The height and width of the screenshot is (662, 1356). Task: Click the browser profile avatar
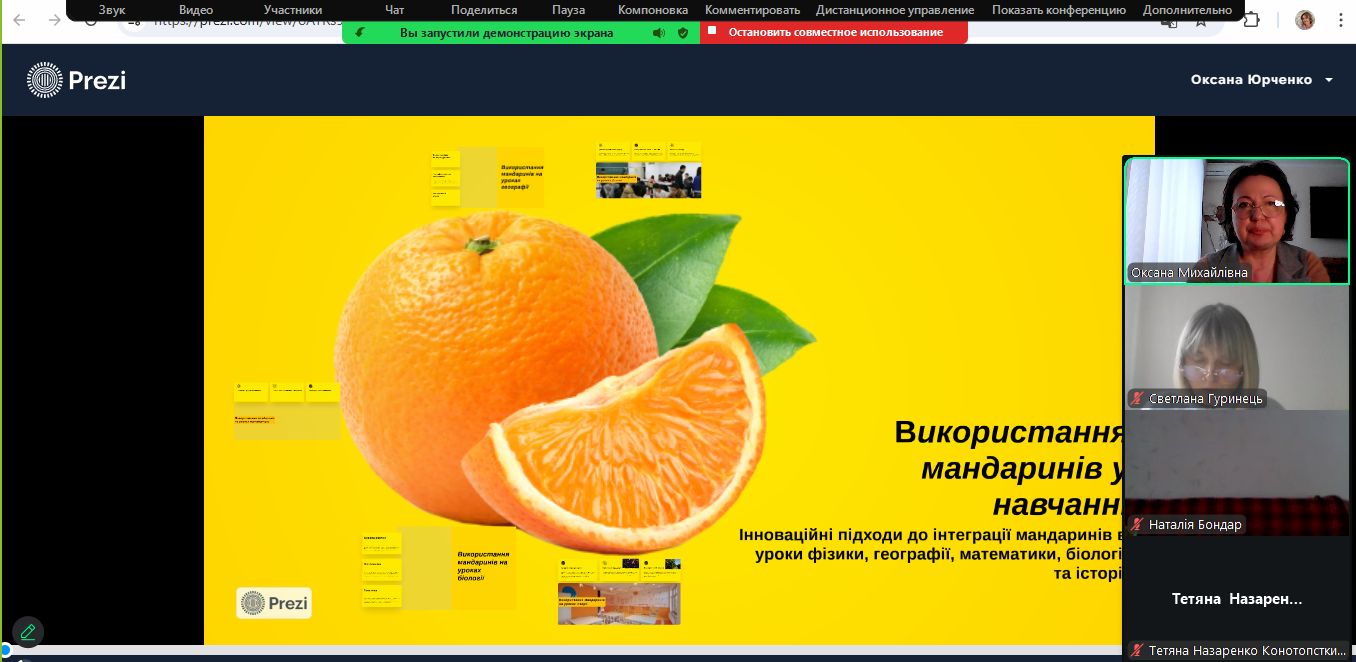(1305, 20)
